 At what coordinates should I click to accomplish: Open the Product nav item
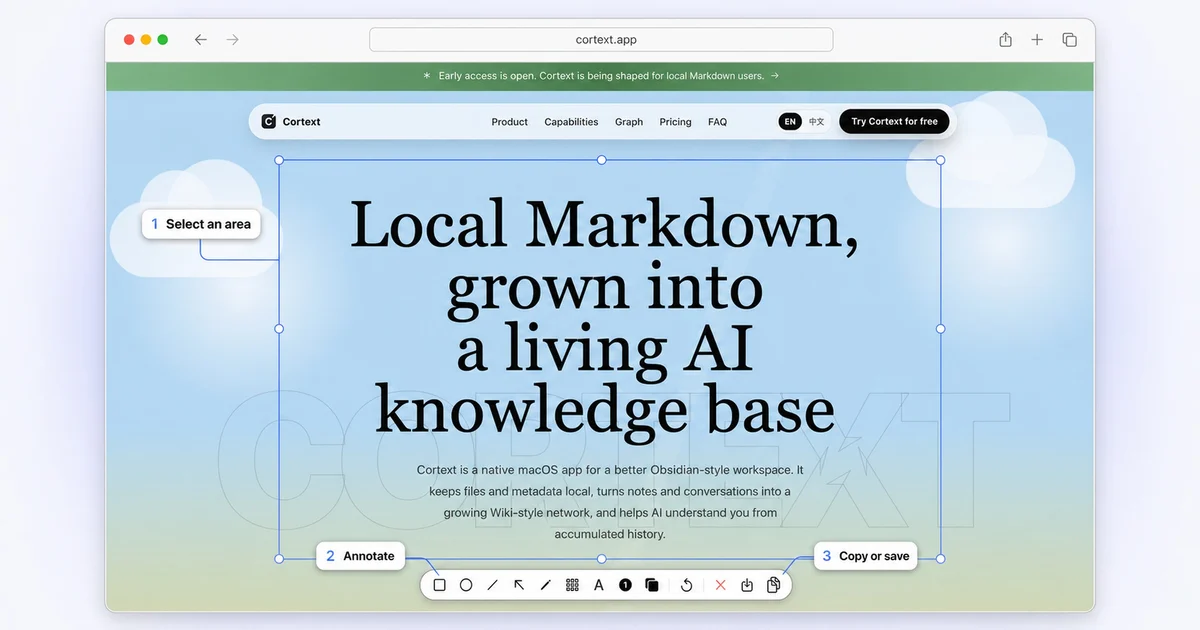pyautogui.click(x=510, y=122)
